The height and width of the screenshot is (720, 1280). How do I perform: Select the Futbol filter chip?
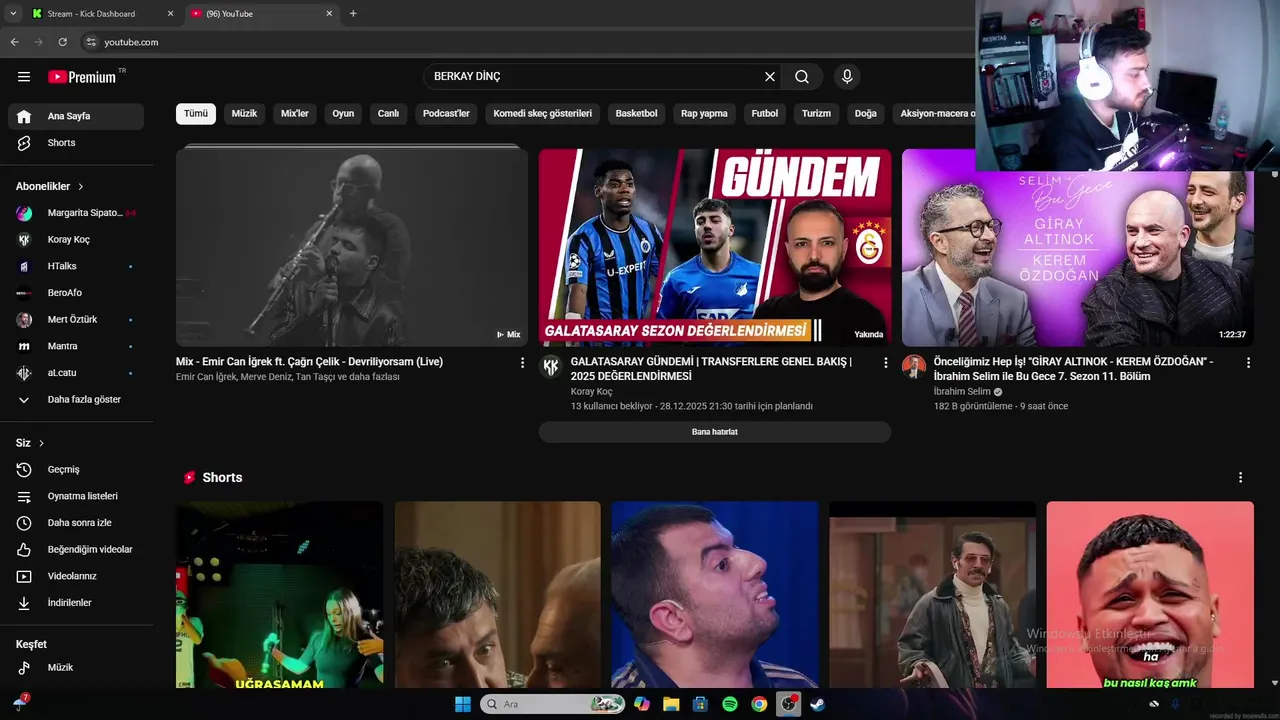[x=765, y=113]
